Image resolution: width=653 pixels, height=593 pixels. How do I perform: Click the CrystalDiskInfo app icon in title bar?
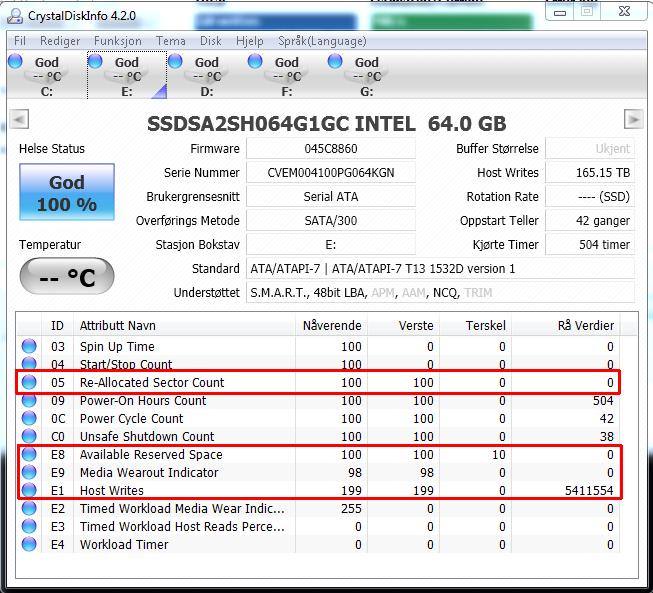tap(15, 16)
